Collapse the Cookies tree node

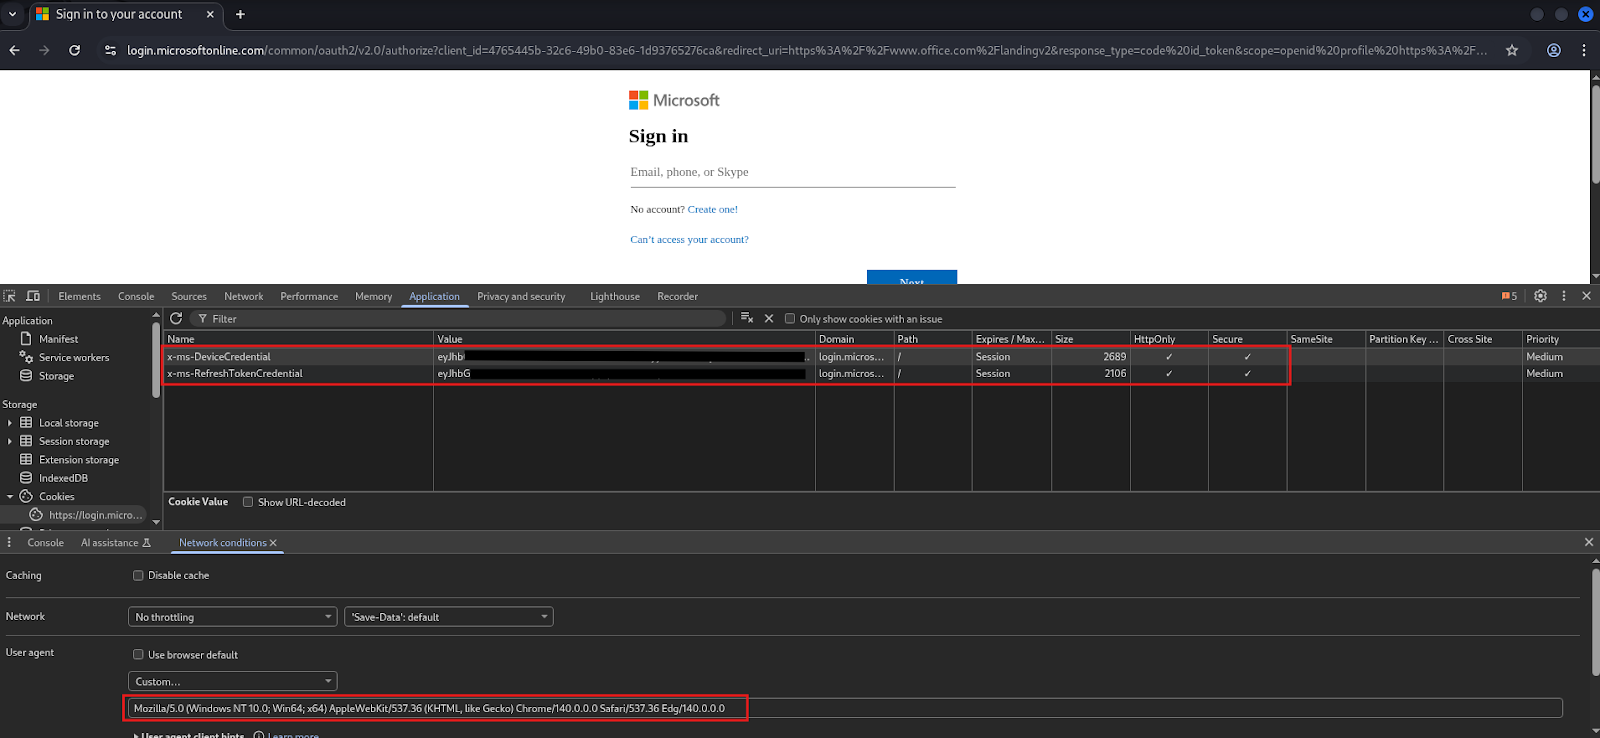tap(10, 496)
